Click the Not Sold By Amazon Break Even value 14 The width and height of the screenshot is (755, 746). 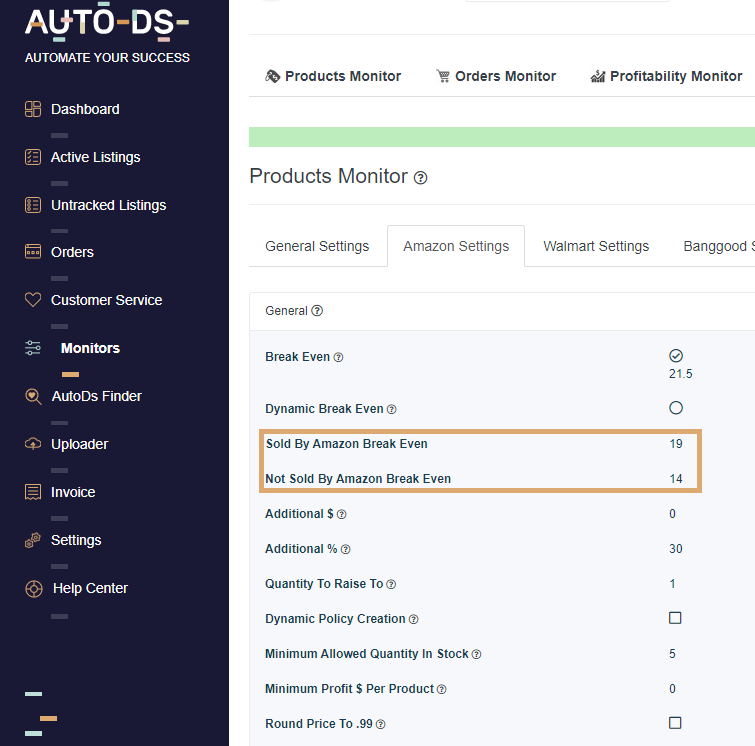(676, 479)
